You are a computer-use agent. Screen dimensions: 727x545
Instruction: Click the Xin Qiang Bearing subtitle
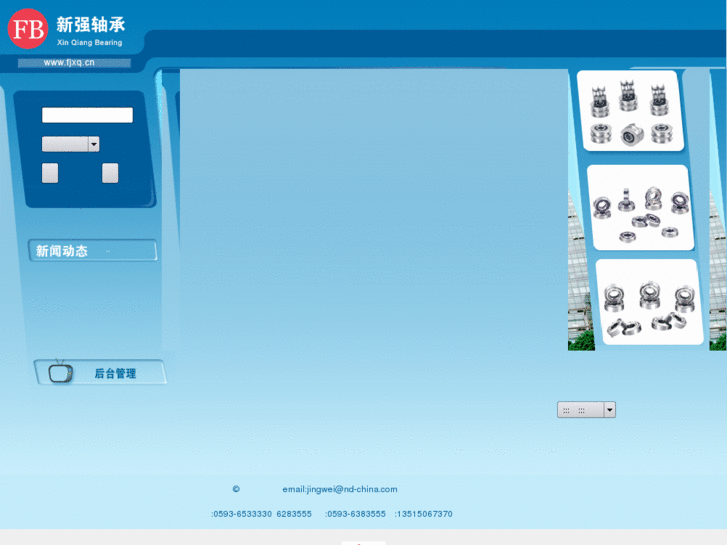pyautogui.click(x=89, y=42)
